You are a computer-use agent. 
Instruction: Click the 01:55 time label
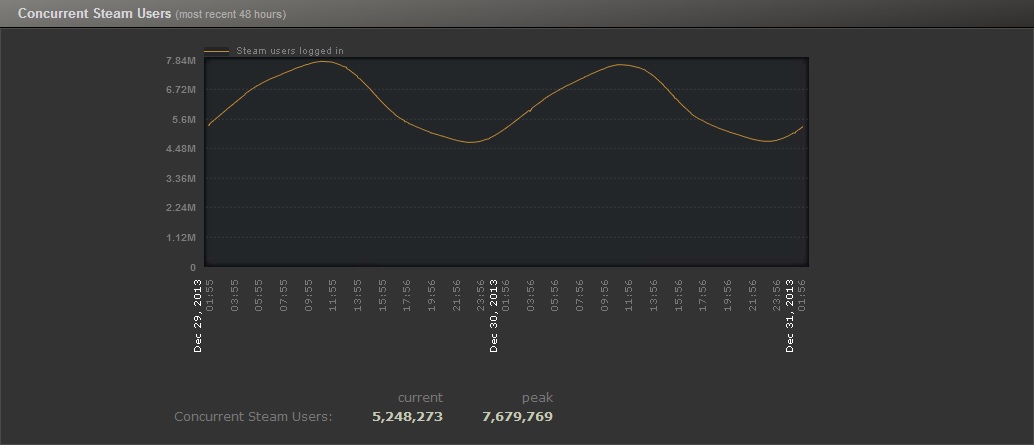click(x=210, y=294)
